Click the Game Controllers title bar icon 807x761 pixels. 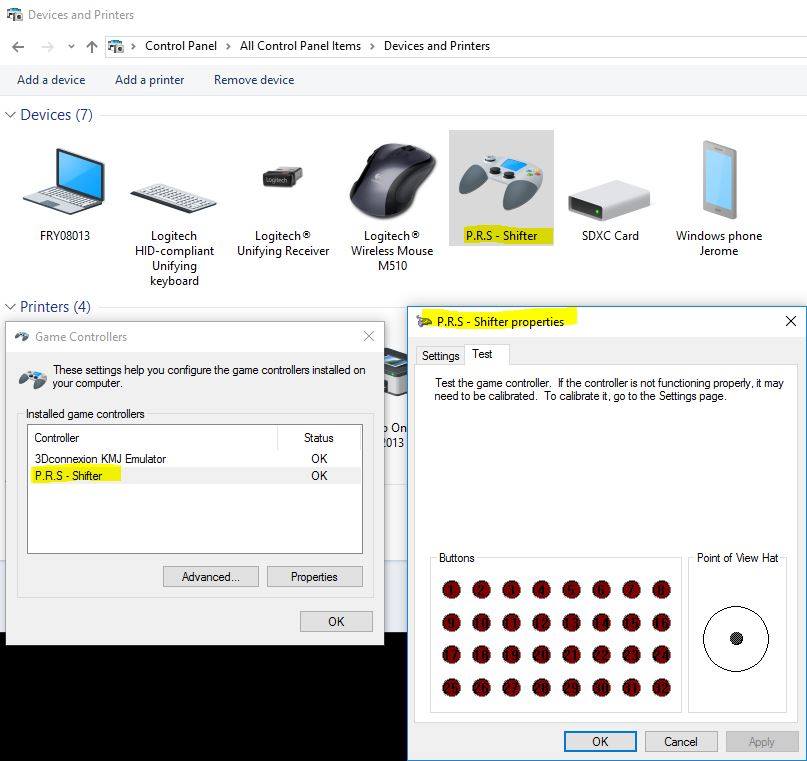[x=22, y=337]
